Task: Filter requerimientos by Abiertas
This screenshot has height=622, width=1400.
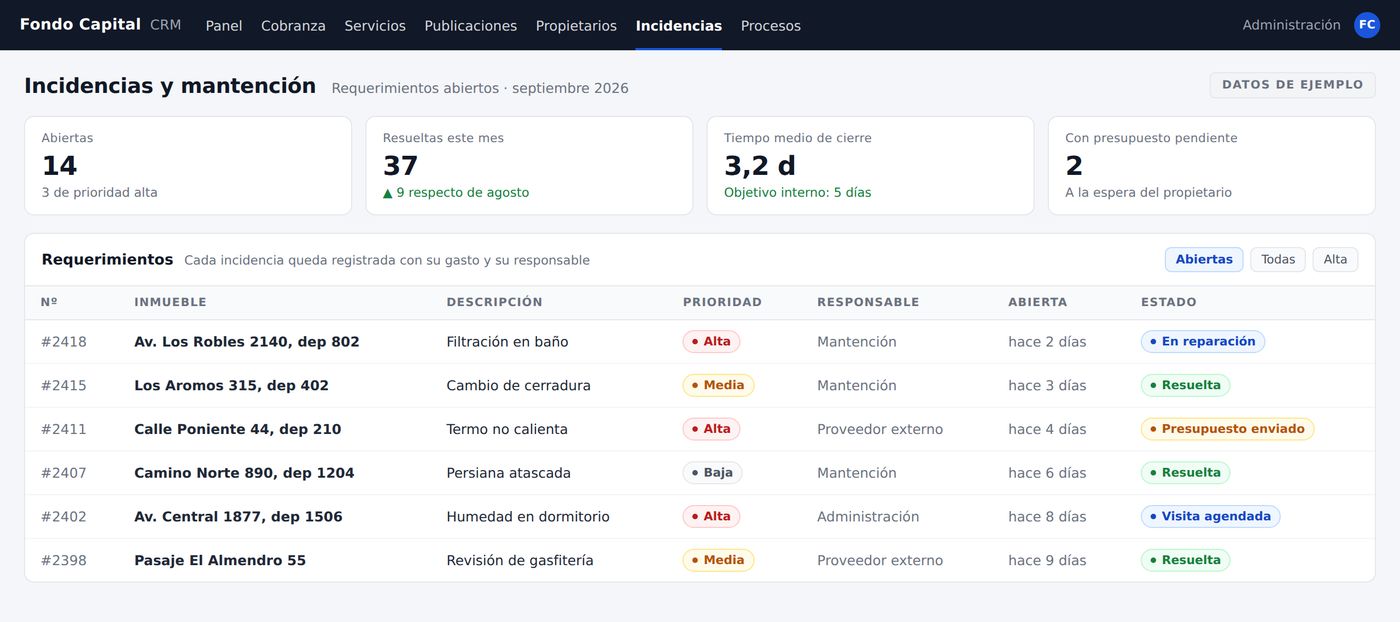Action: point(1204,260)
